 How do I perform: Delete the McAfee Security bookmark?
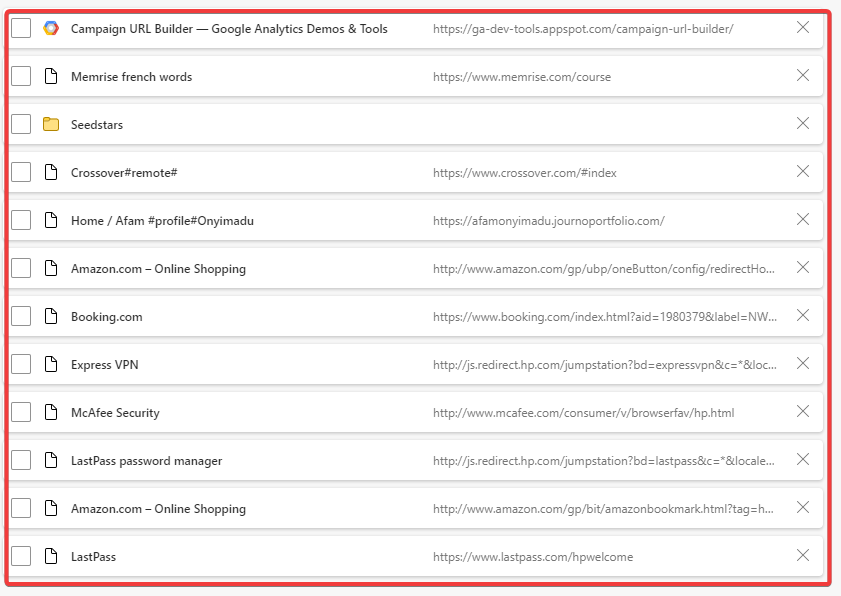802,411
